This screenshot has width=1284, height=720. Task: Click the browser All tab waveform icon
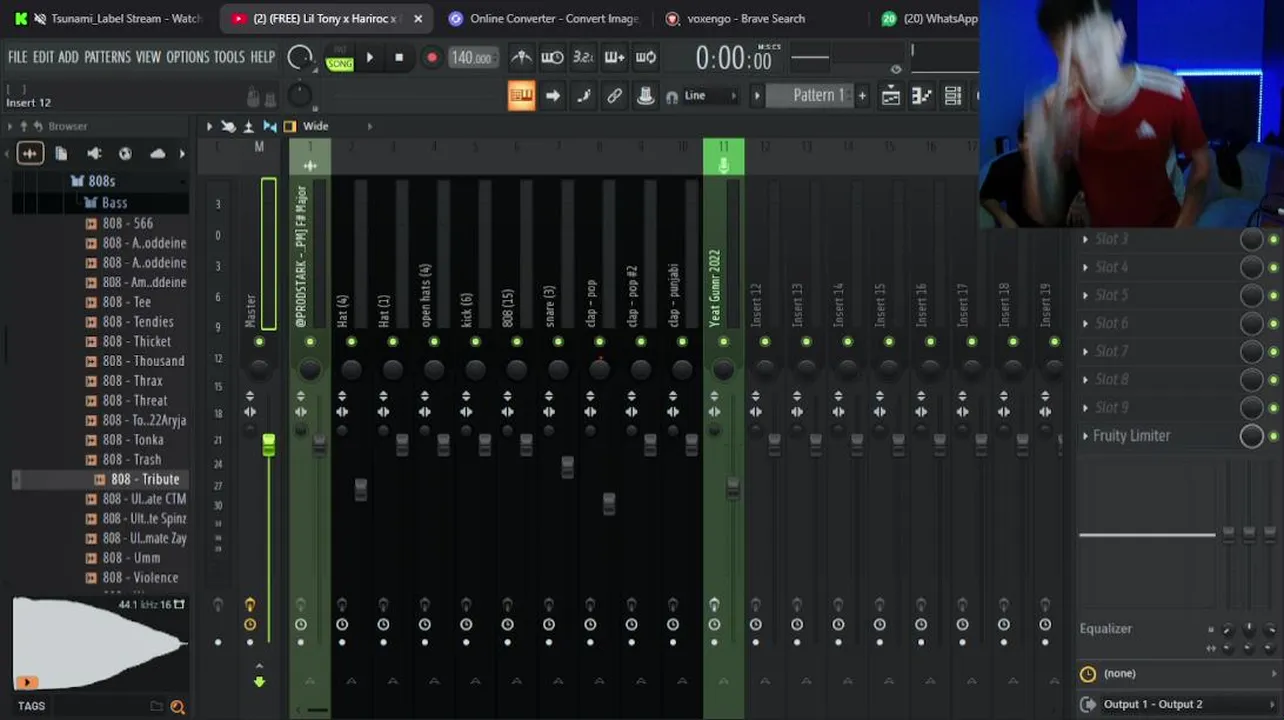coord(29,153)
